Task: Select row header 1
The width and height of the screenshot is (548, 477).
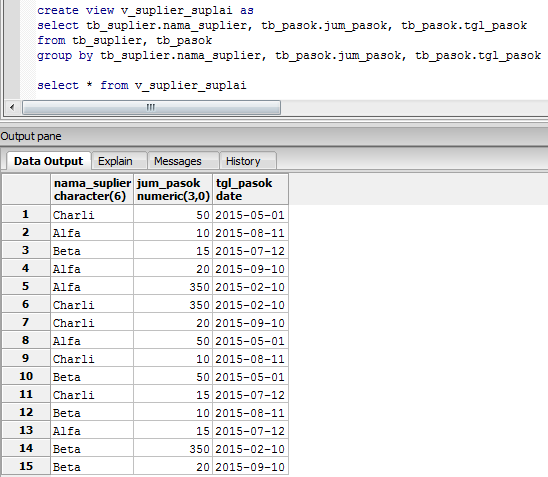Action: pos(26,214)
